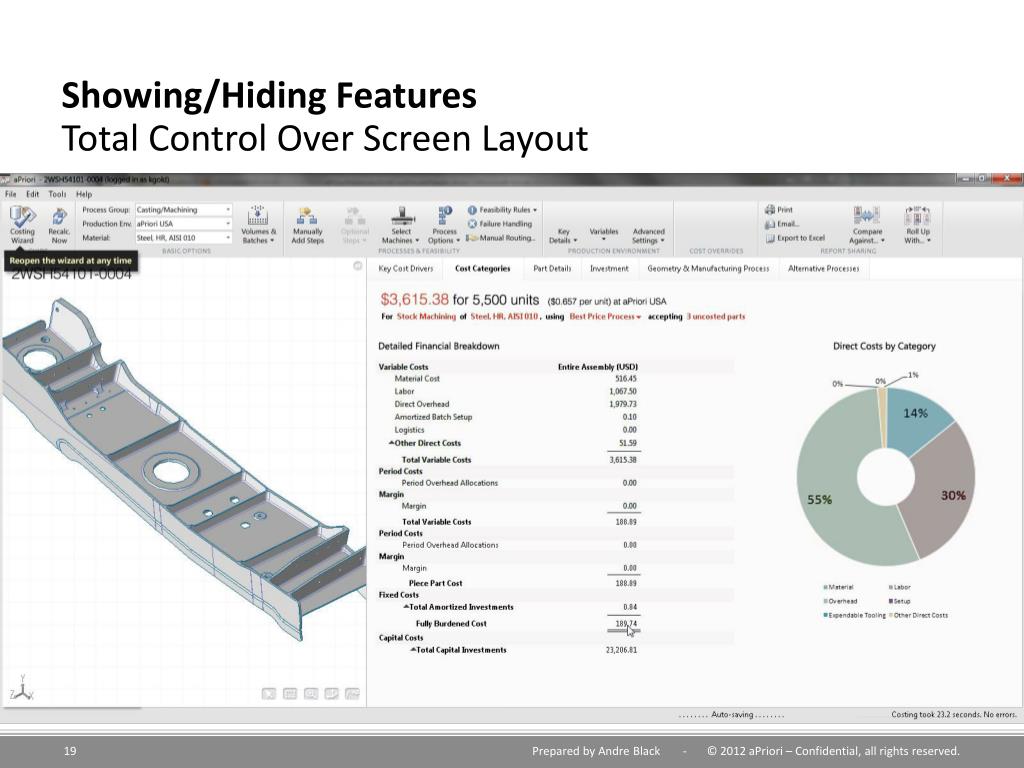Screen dimensions: 1024x768
Task: Click the Steel, HR, AISI 010 link
Action: pos(504,317)
